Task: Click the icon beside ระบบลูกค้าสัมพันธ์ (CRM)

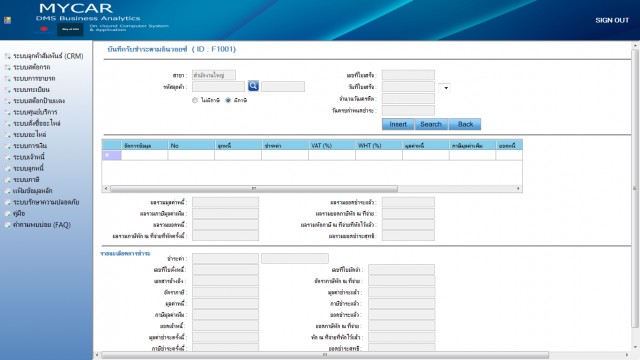Action: pyautogui.click(x=7, y=56)
